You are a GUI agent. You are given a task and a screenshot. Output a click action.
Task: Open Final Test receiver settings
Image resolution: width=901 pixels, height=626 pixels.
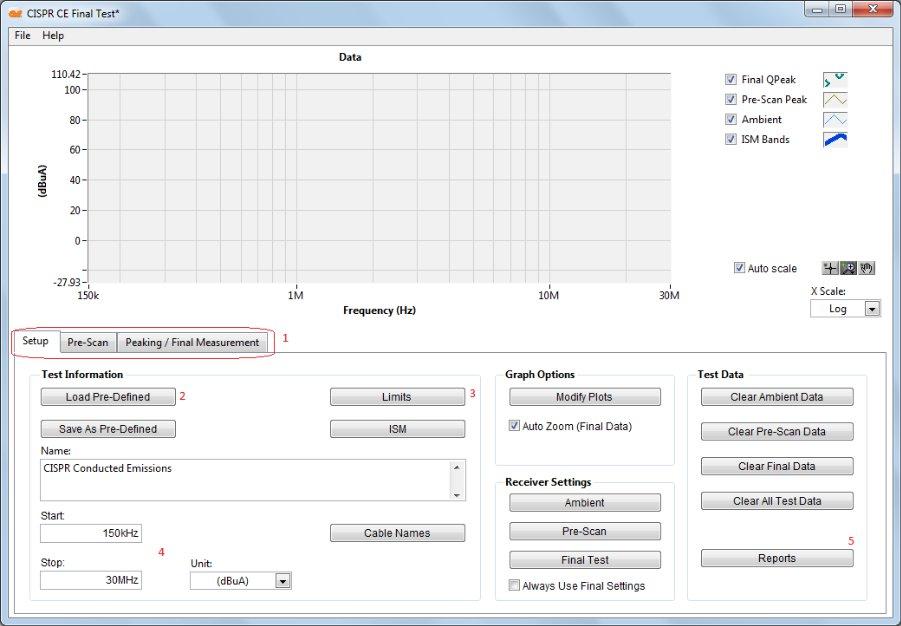pos(584,560)
